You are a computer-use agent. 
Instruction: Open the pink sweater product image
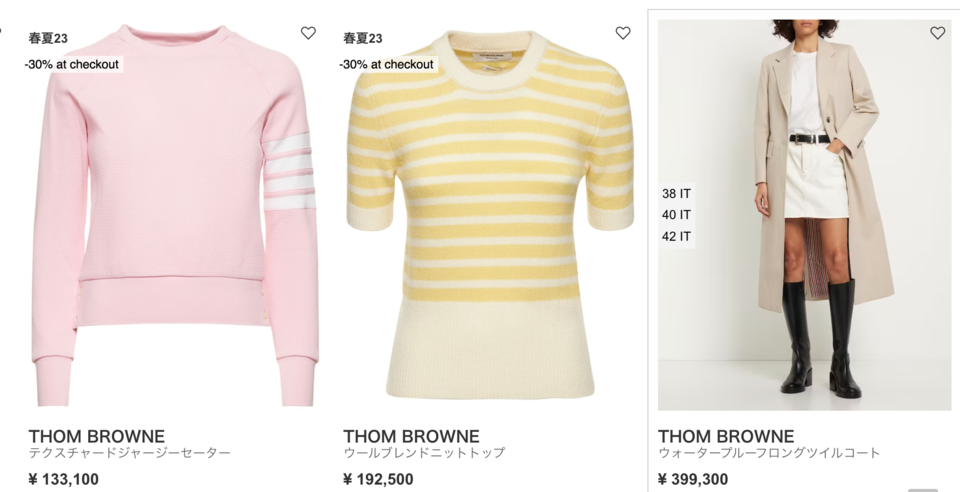[x=174, y=214]
